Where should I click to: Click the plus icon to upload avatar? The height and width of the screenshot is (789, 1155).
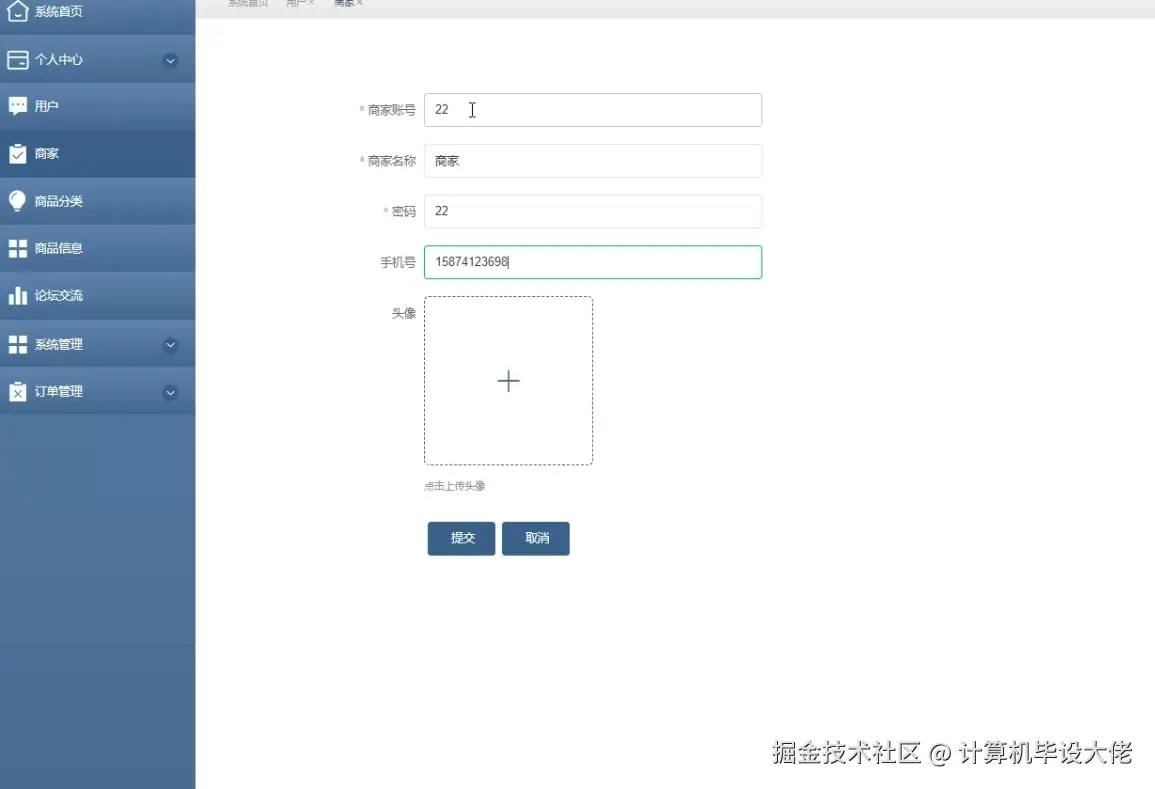pos(508,380)
